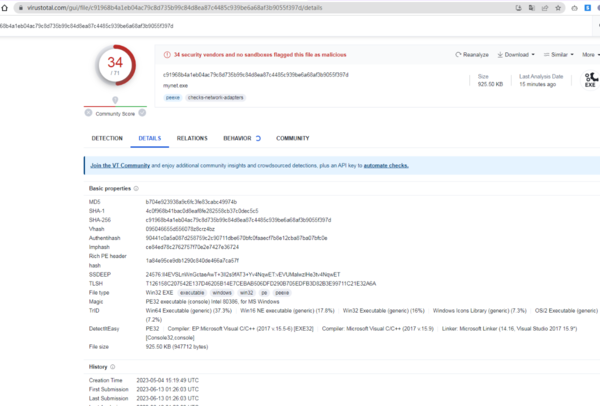Click the Magic PE32 executable description
Viewport: 600px width, 406px height.
coord(212,302)
